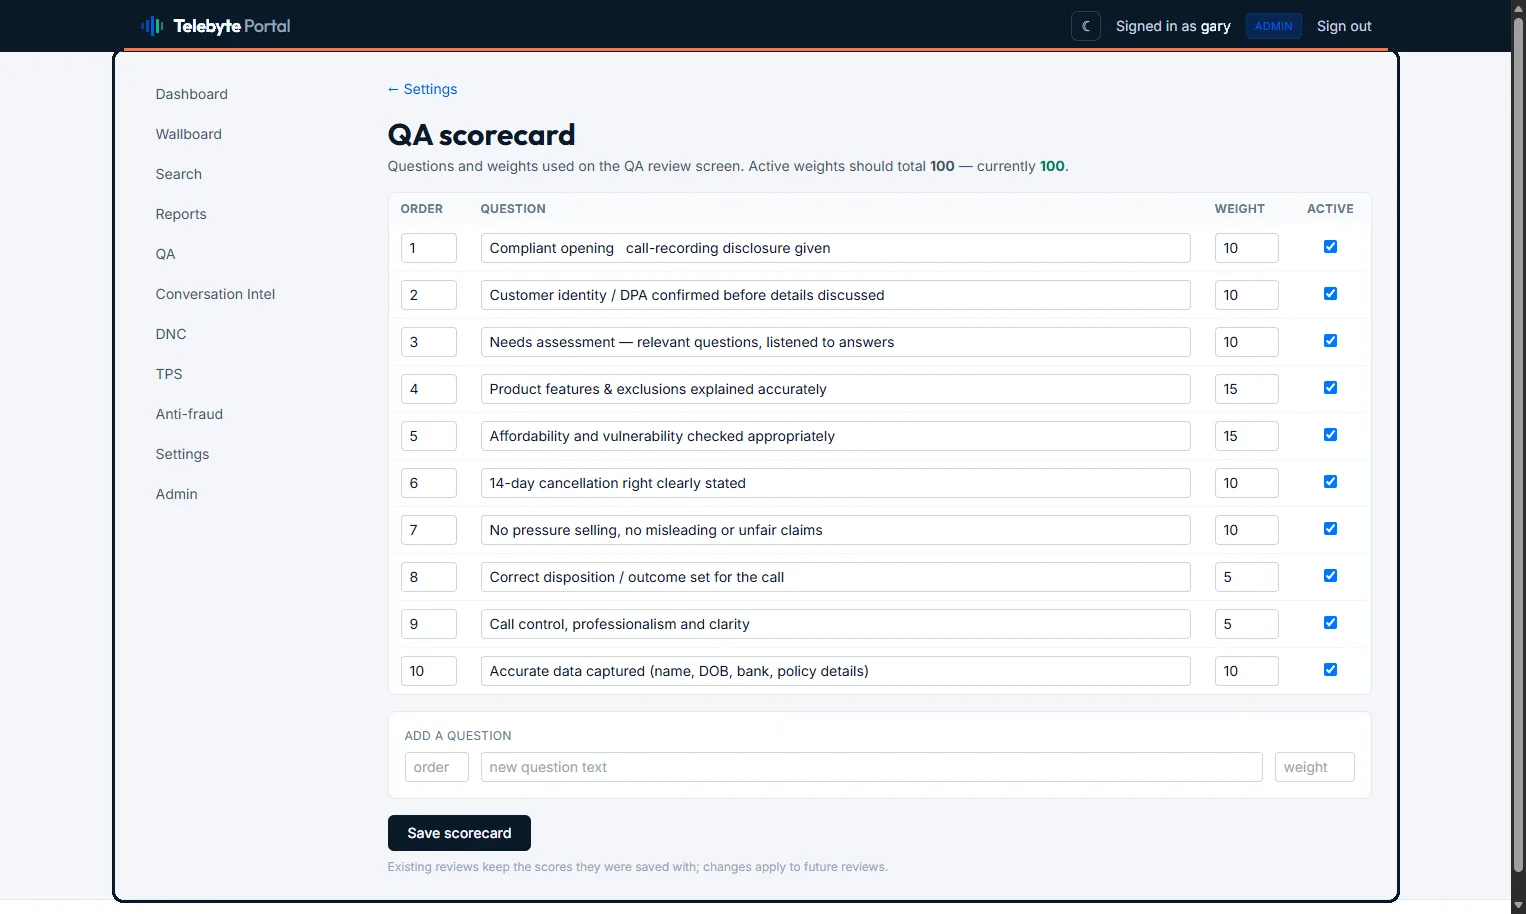
Task: Open Admin section in sidebar
Action: pyautogui.click(x=177, y=494)
